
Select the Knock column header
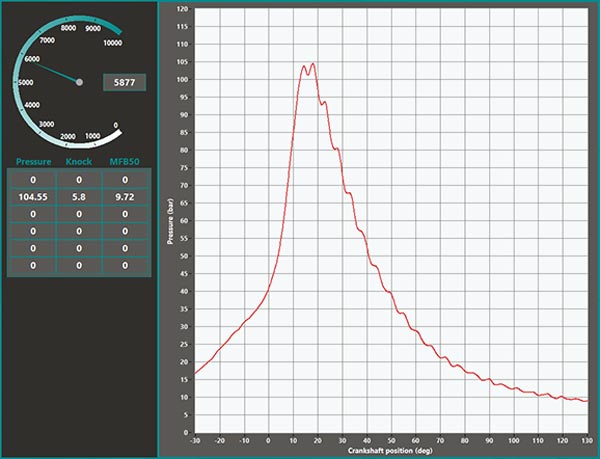[x=79, y=161]
